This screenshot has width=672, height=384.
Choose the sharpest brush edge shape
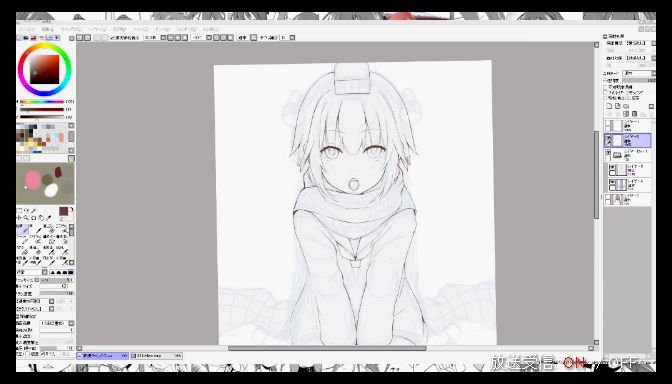pos(53,273)
